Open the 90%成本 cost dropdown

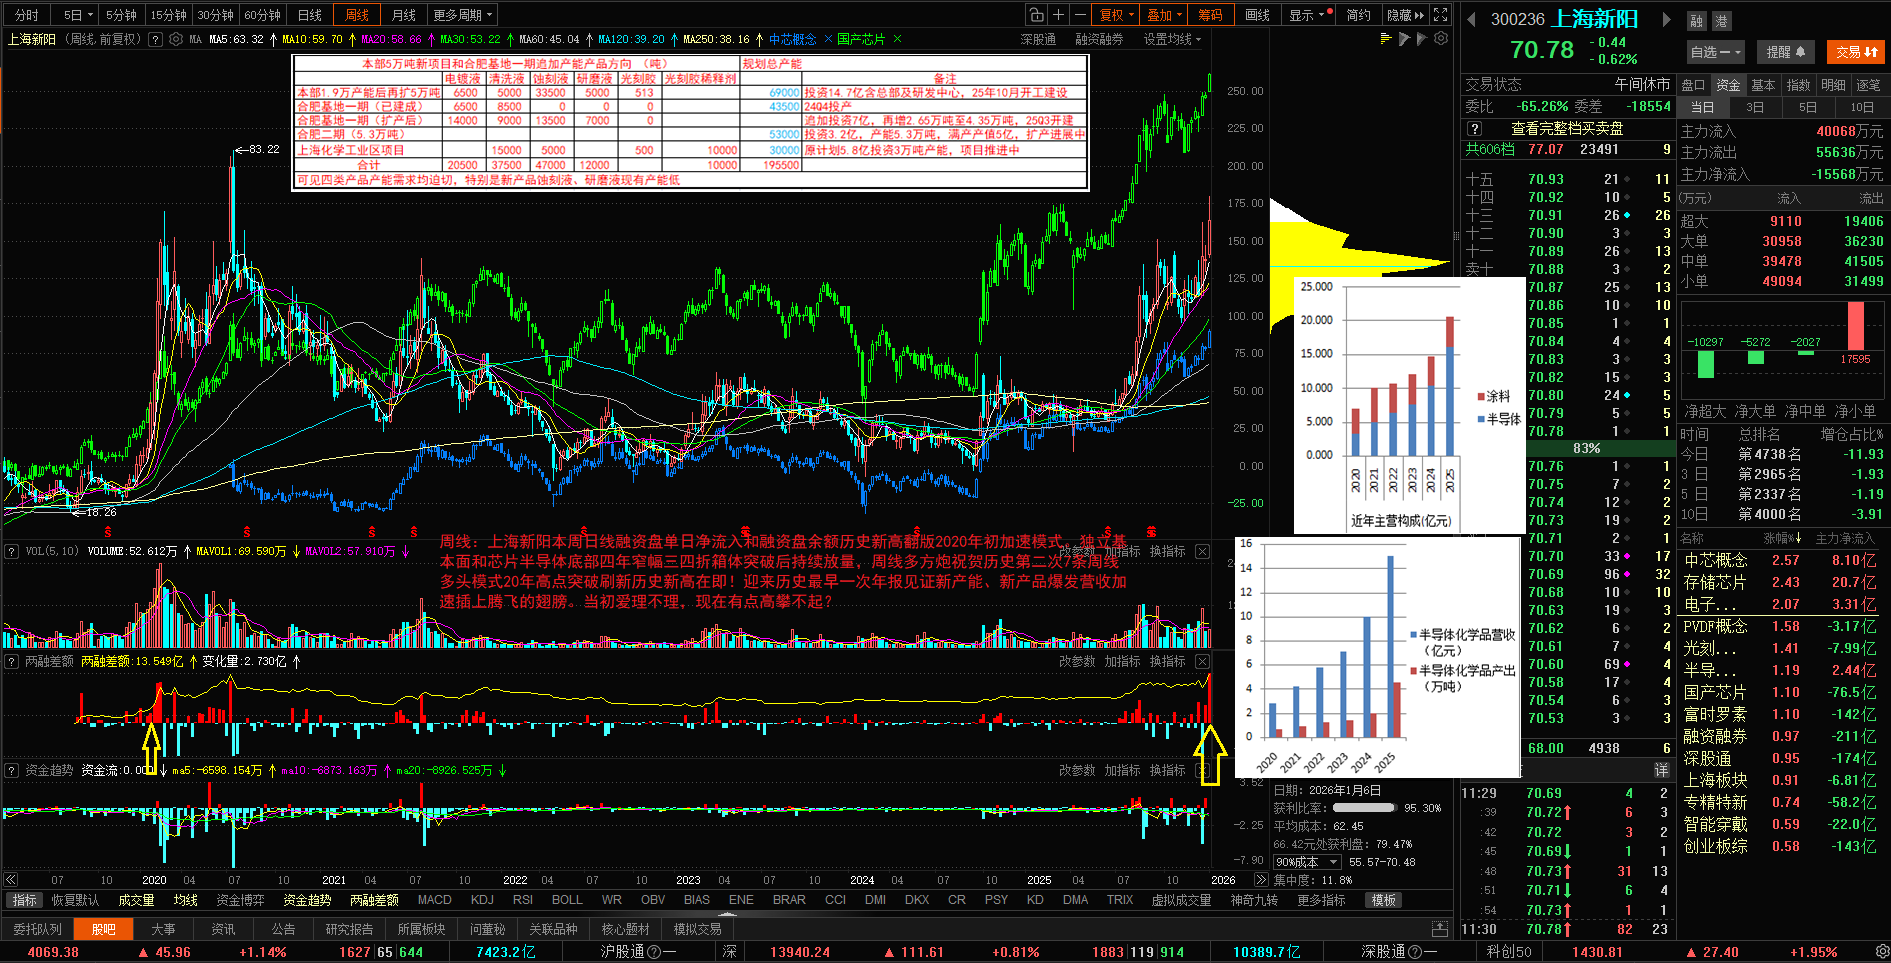1308,862
